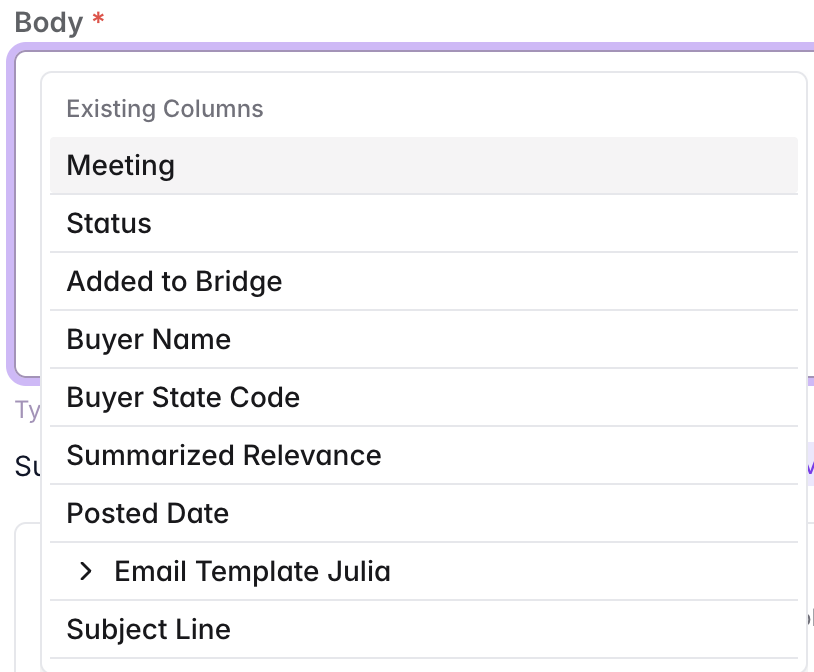This screenshot has width=814, height=672.
Task: Choose Status from Existing Columns
Action: (109, 223)
